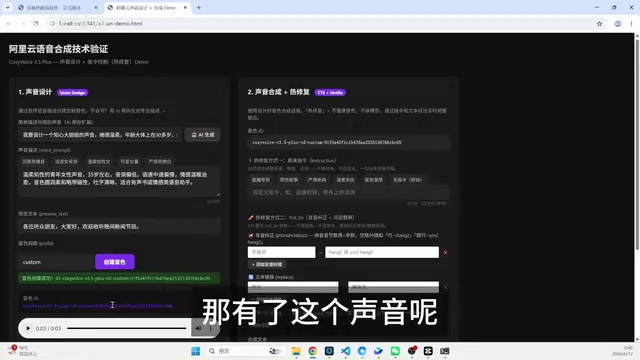
Task: Select the 温柔知性女 voice preset chip
Action: (99, 162)
